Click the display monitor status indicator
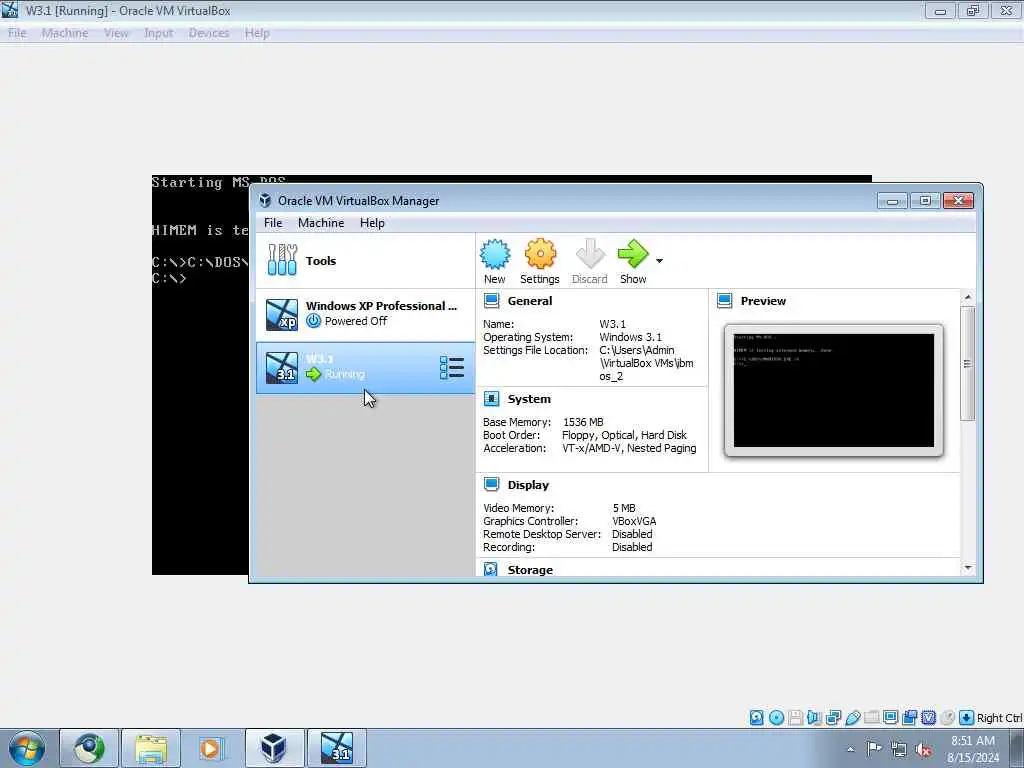This screenshot has height=768, width=1024. tap(890, 718)
